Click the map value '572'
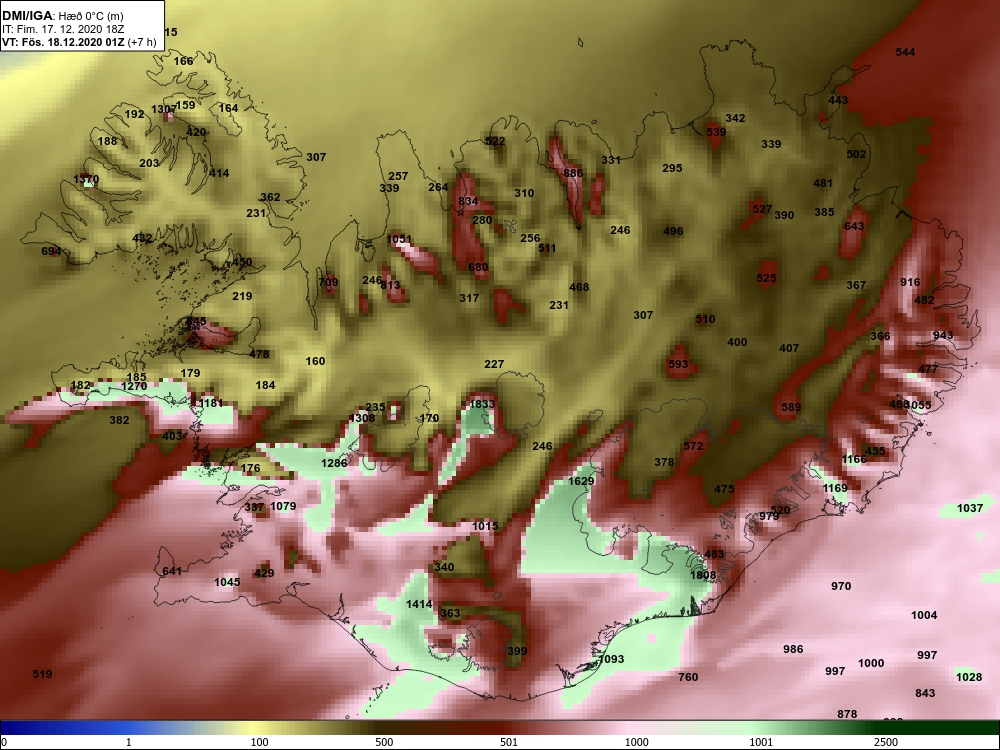This screenshot has height=750, width=1000. [x=693, y=446]
